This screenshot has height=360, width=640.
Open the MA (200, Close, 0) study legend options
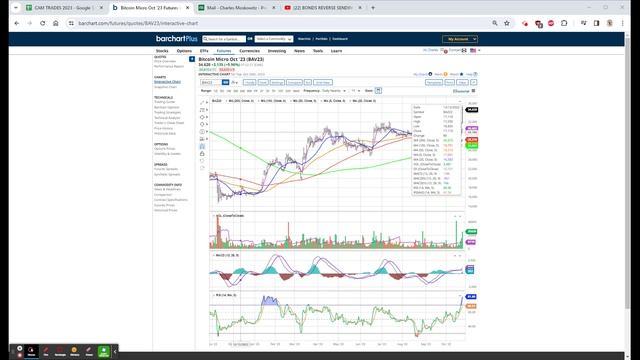[x=241, y=101]
